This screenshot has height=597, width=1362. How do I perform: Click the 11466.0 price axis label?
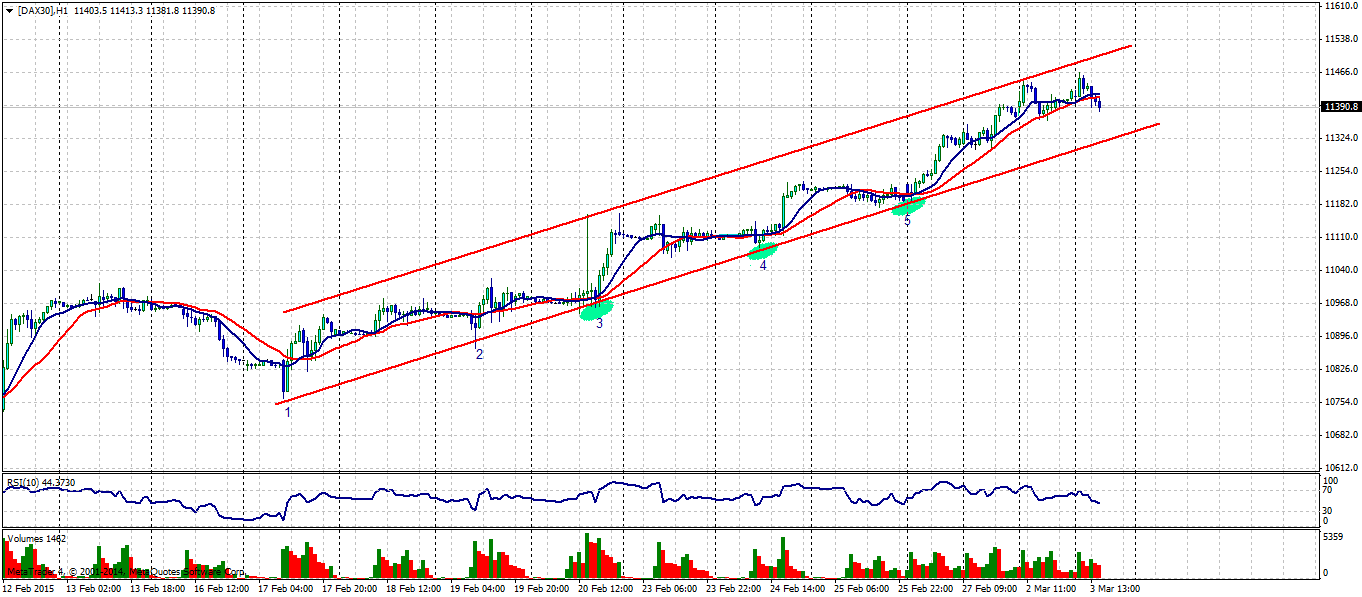point(1341,72)
